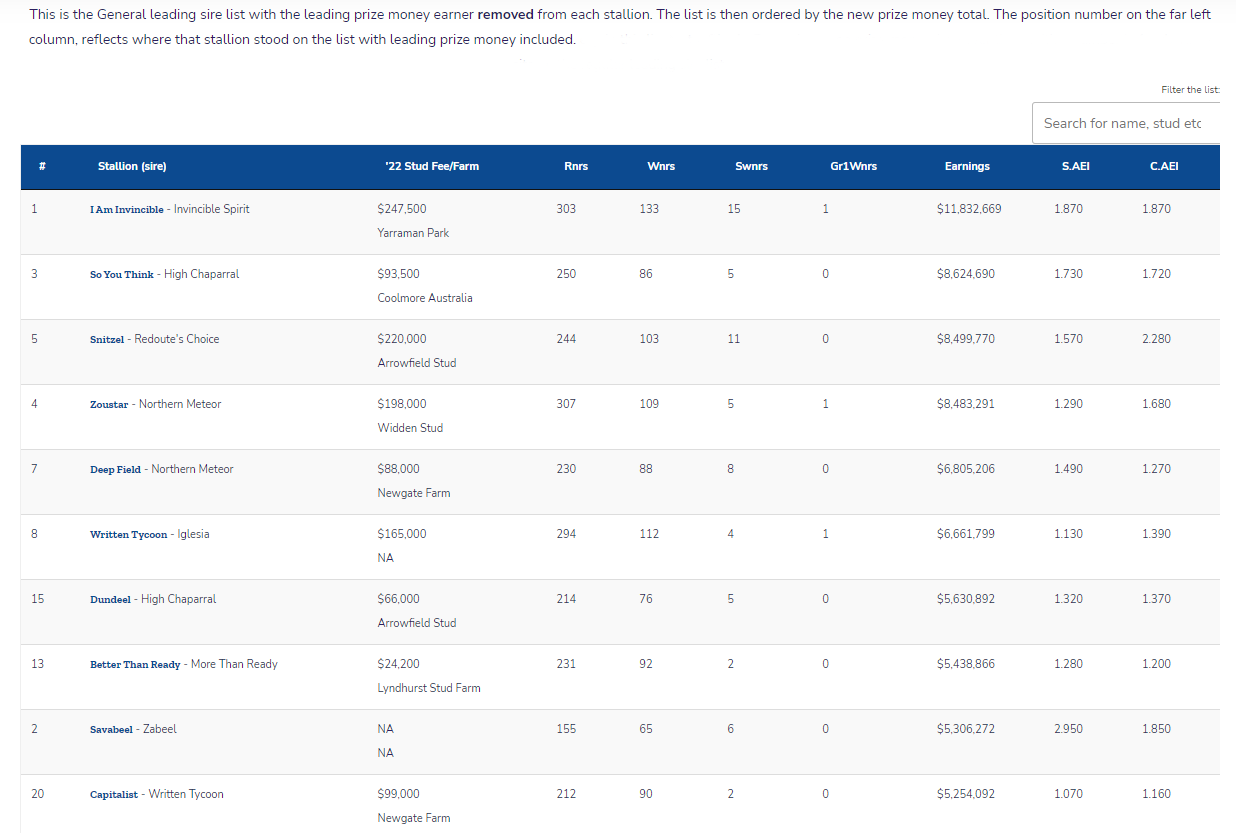Sort table by Gr1Wnrs column header
This screenshot has width=1236, height=833.
tap(853, 166)
